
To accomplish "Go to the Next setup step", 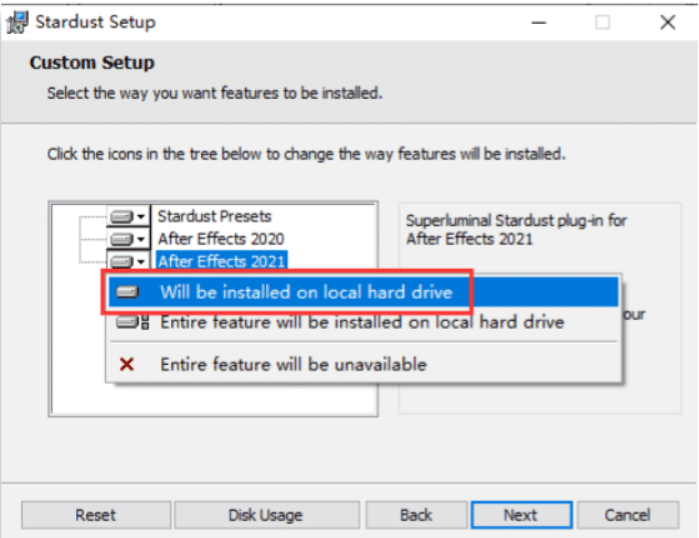I will tap(520, 516).
